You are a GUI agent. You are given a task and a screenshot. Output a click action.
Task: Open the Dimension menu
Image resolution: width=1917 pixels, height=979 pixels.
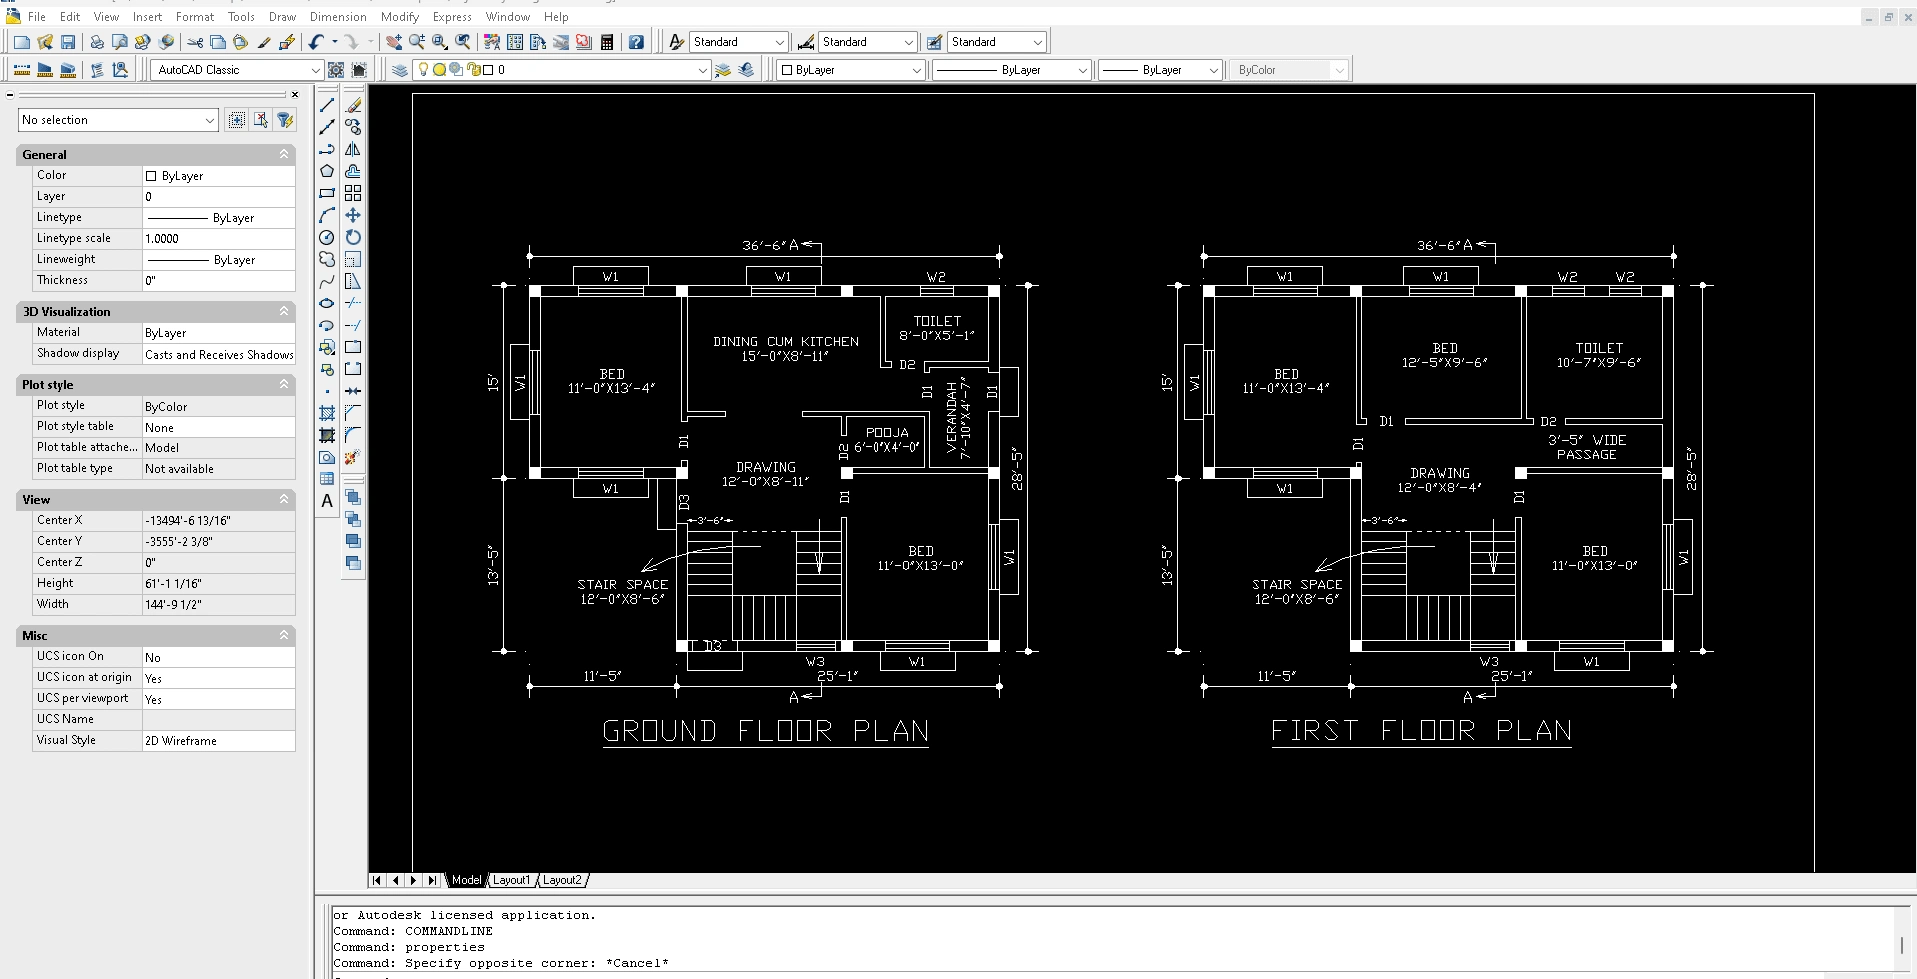point(338,17)
